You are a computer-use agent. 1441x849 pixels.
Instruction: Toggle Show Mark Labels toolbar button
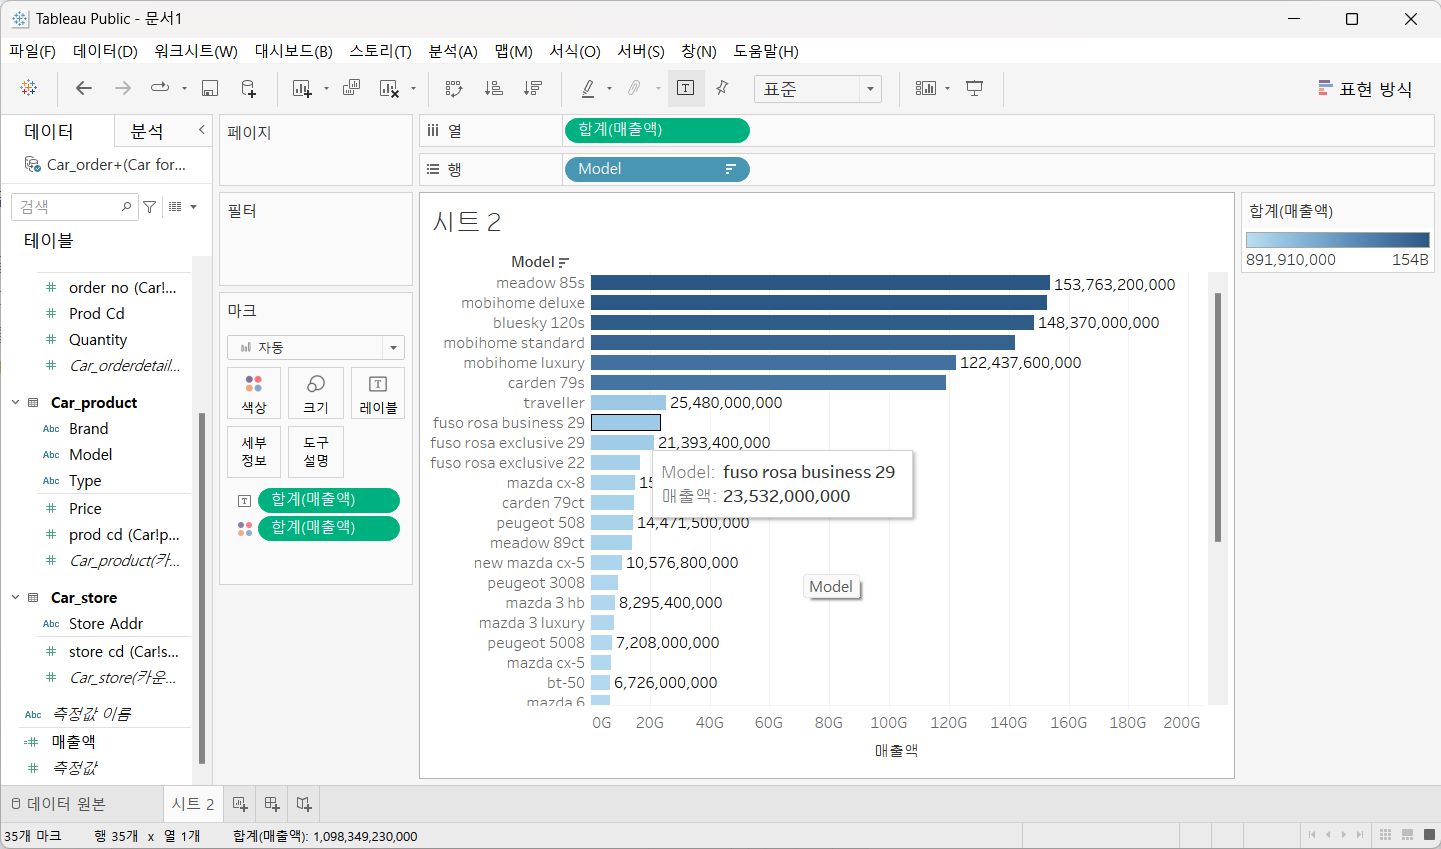686,88
